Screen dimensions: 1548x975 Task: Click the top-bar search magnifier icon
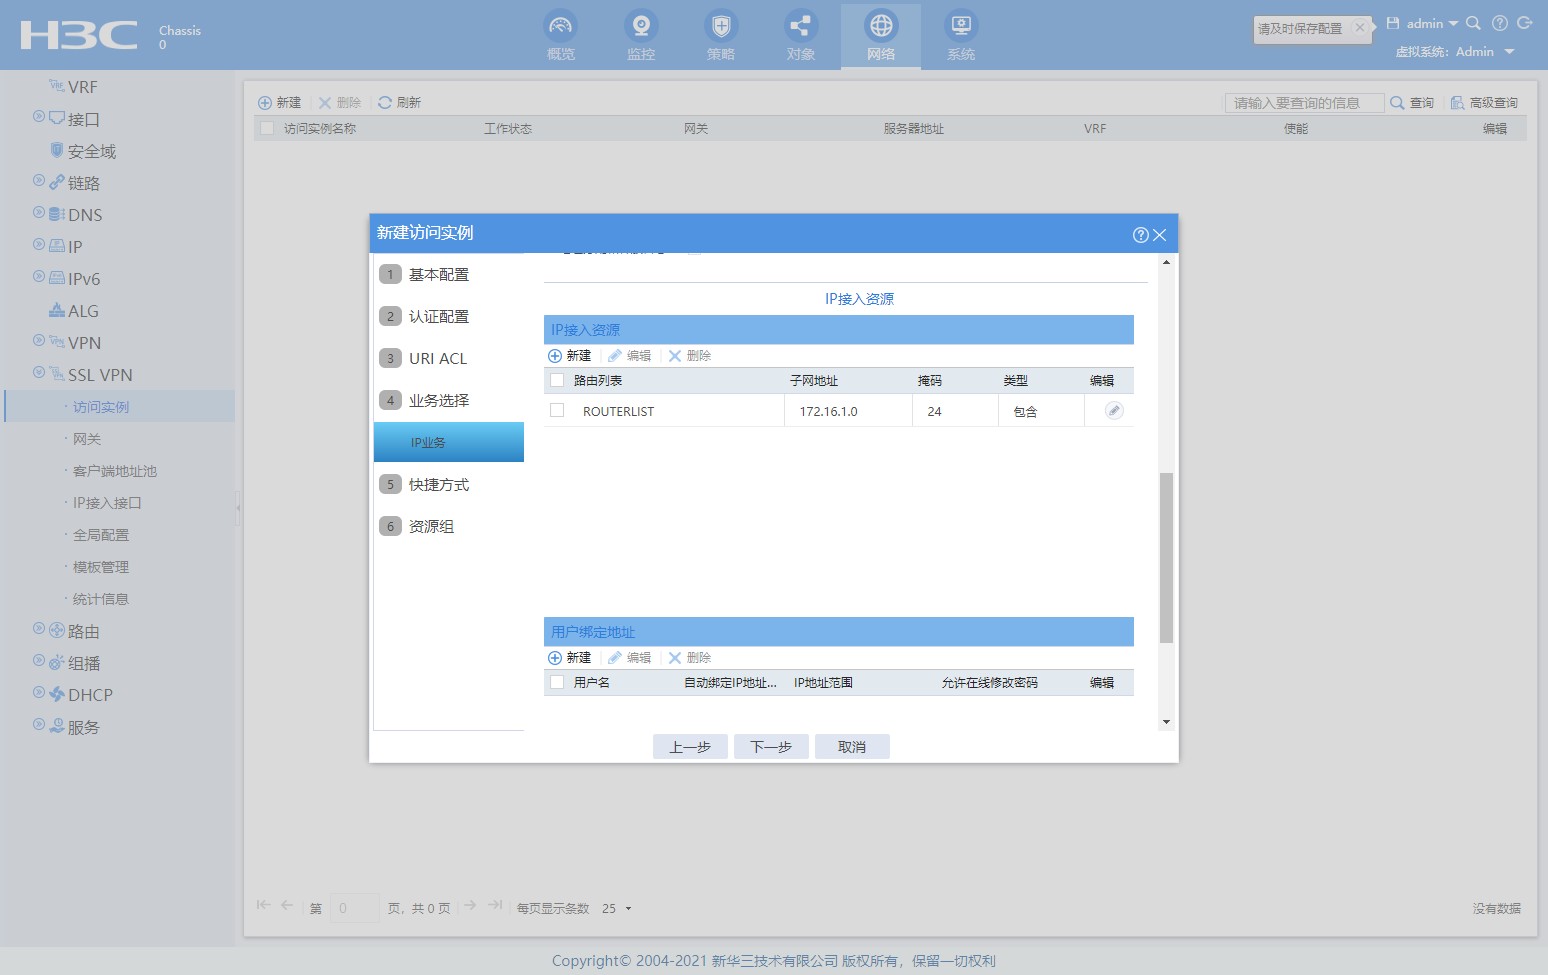click(x=1473, y=23)
